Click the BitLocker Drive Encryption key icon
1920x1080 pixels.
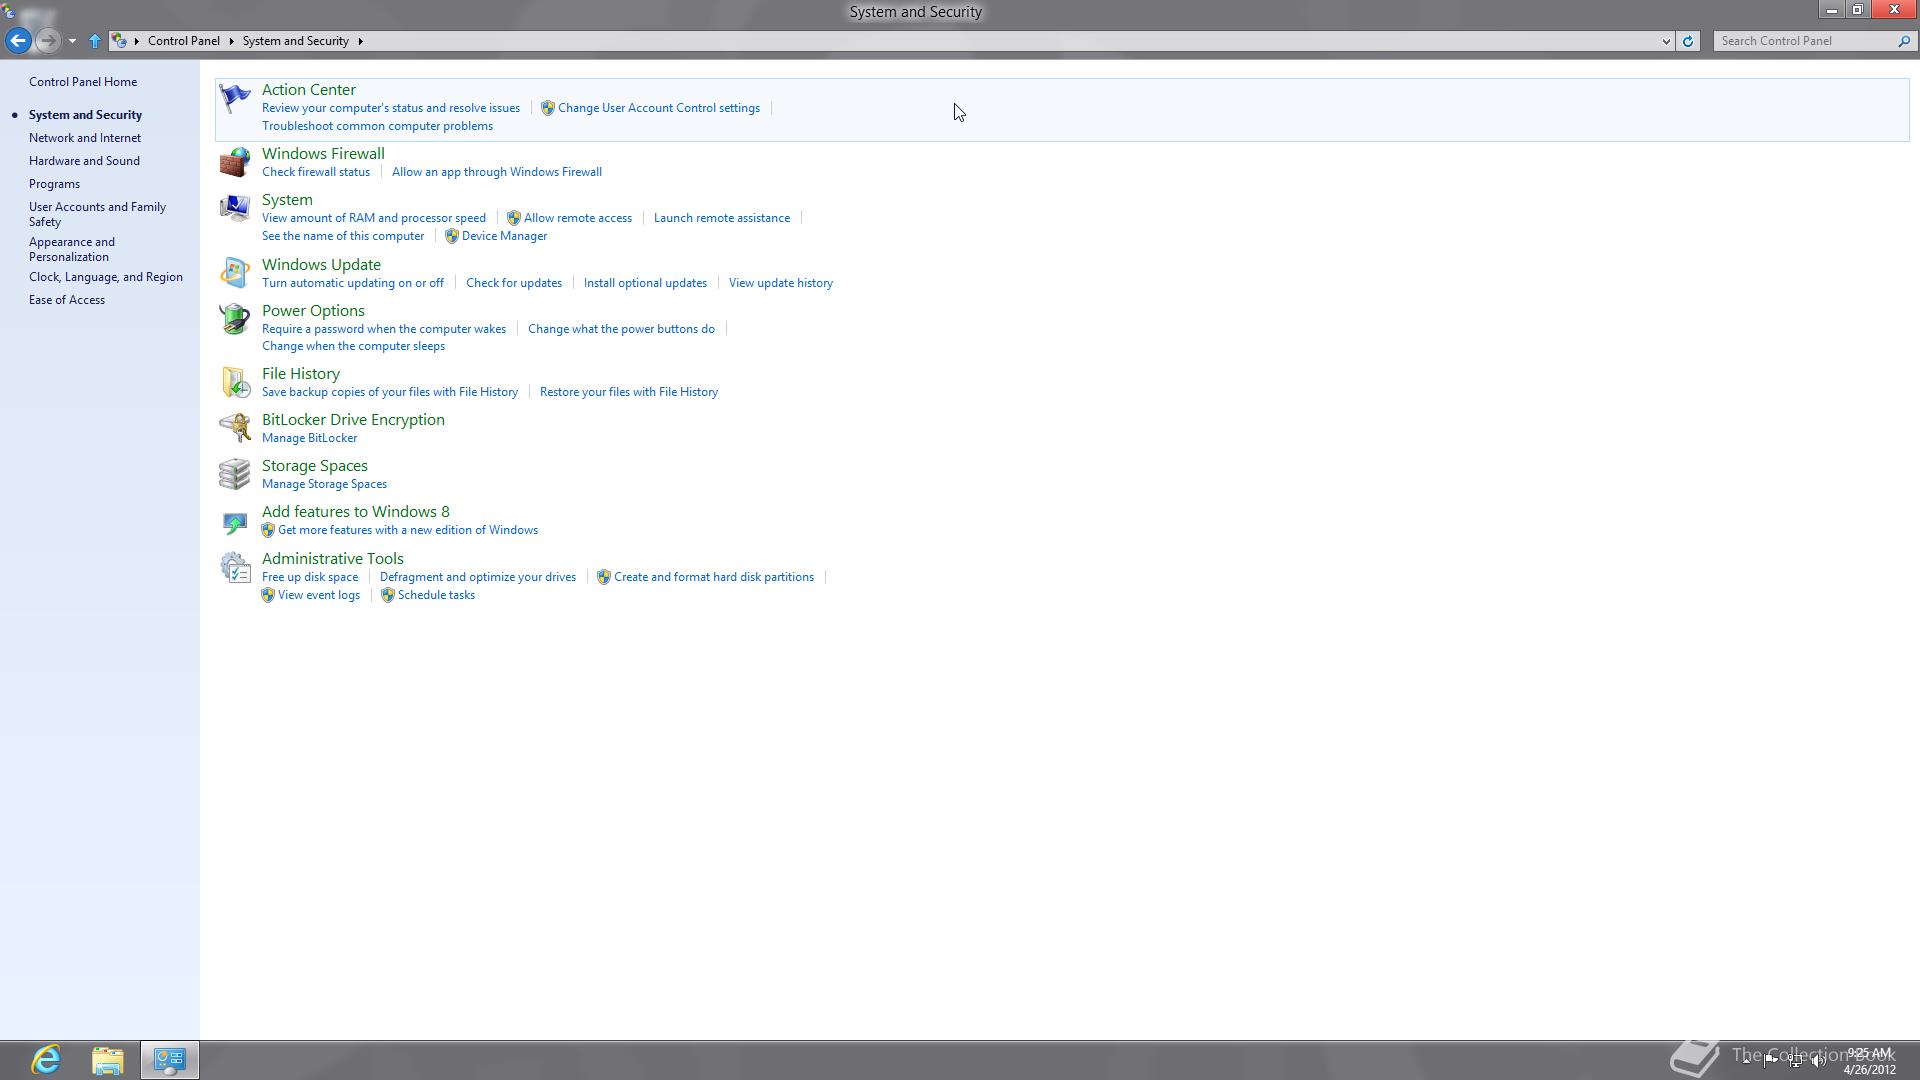point(235,428)
